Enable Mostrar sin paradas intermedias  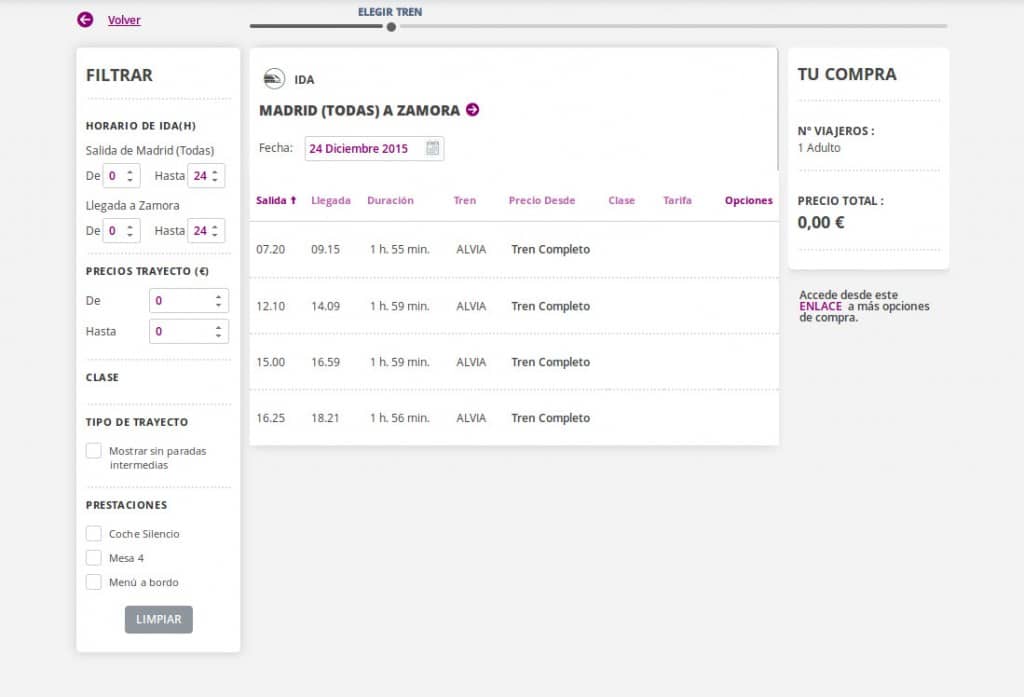94,451
